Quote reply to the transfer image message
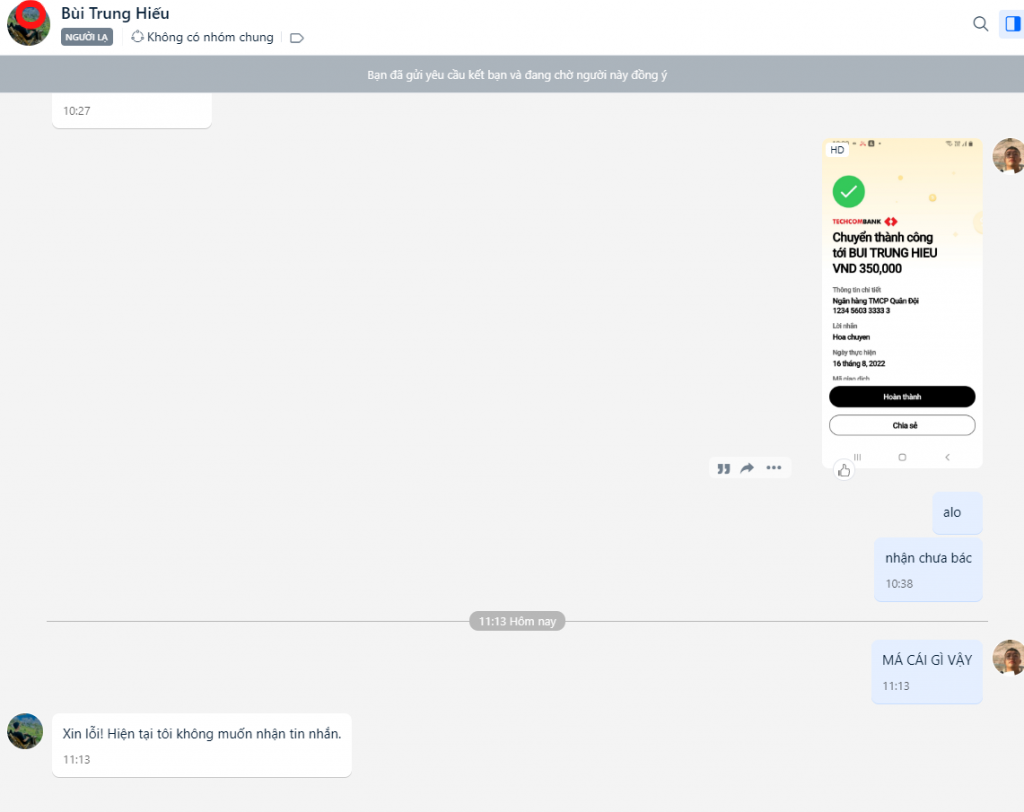Screen dimensions: 1024x812 (723, 468)
